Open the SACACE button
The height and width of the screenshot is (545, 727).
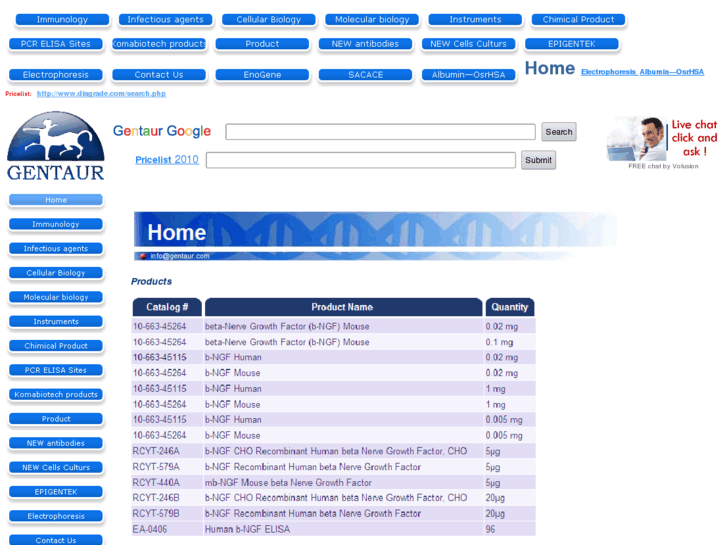[x=365, y=75]
